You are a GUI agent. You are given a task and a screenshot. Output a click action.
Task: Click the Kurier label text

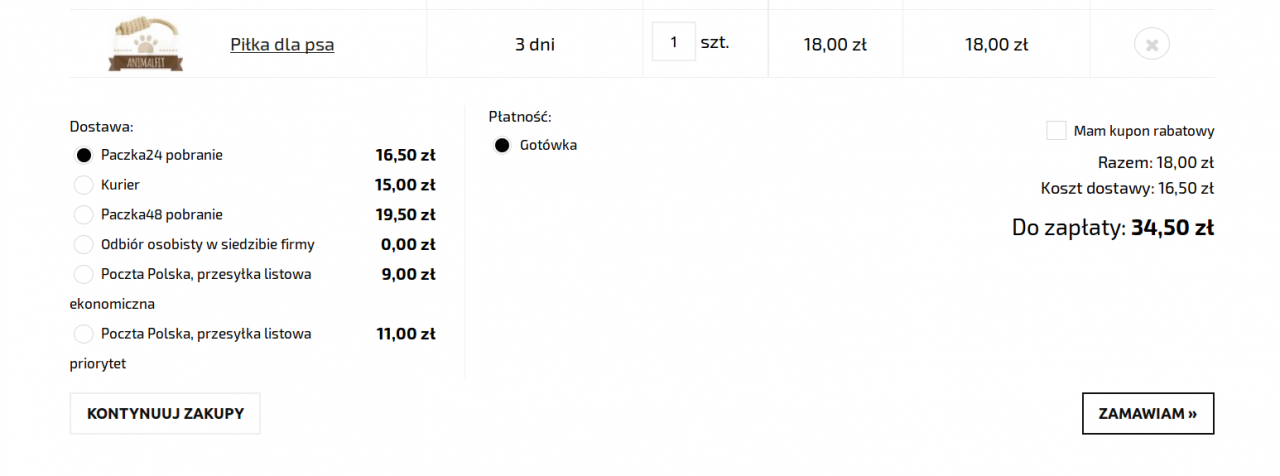tap(120, 185)
